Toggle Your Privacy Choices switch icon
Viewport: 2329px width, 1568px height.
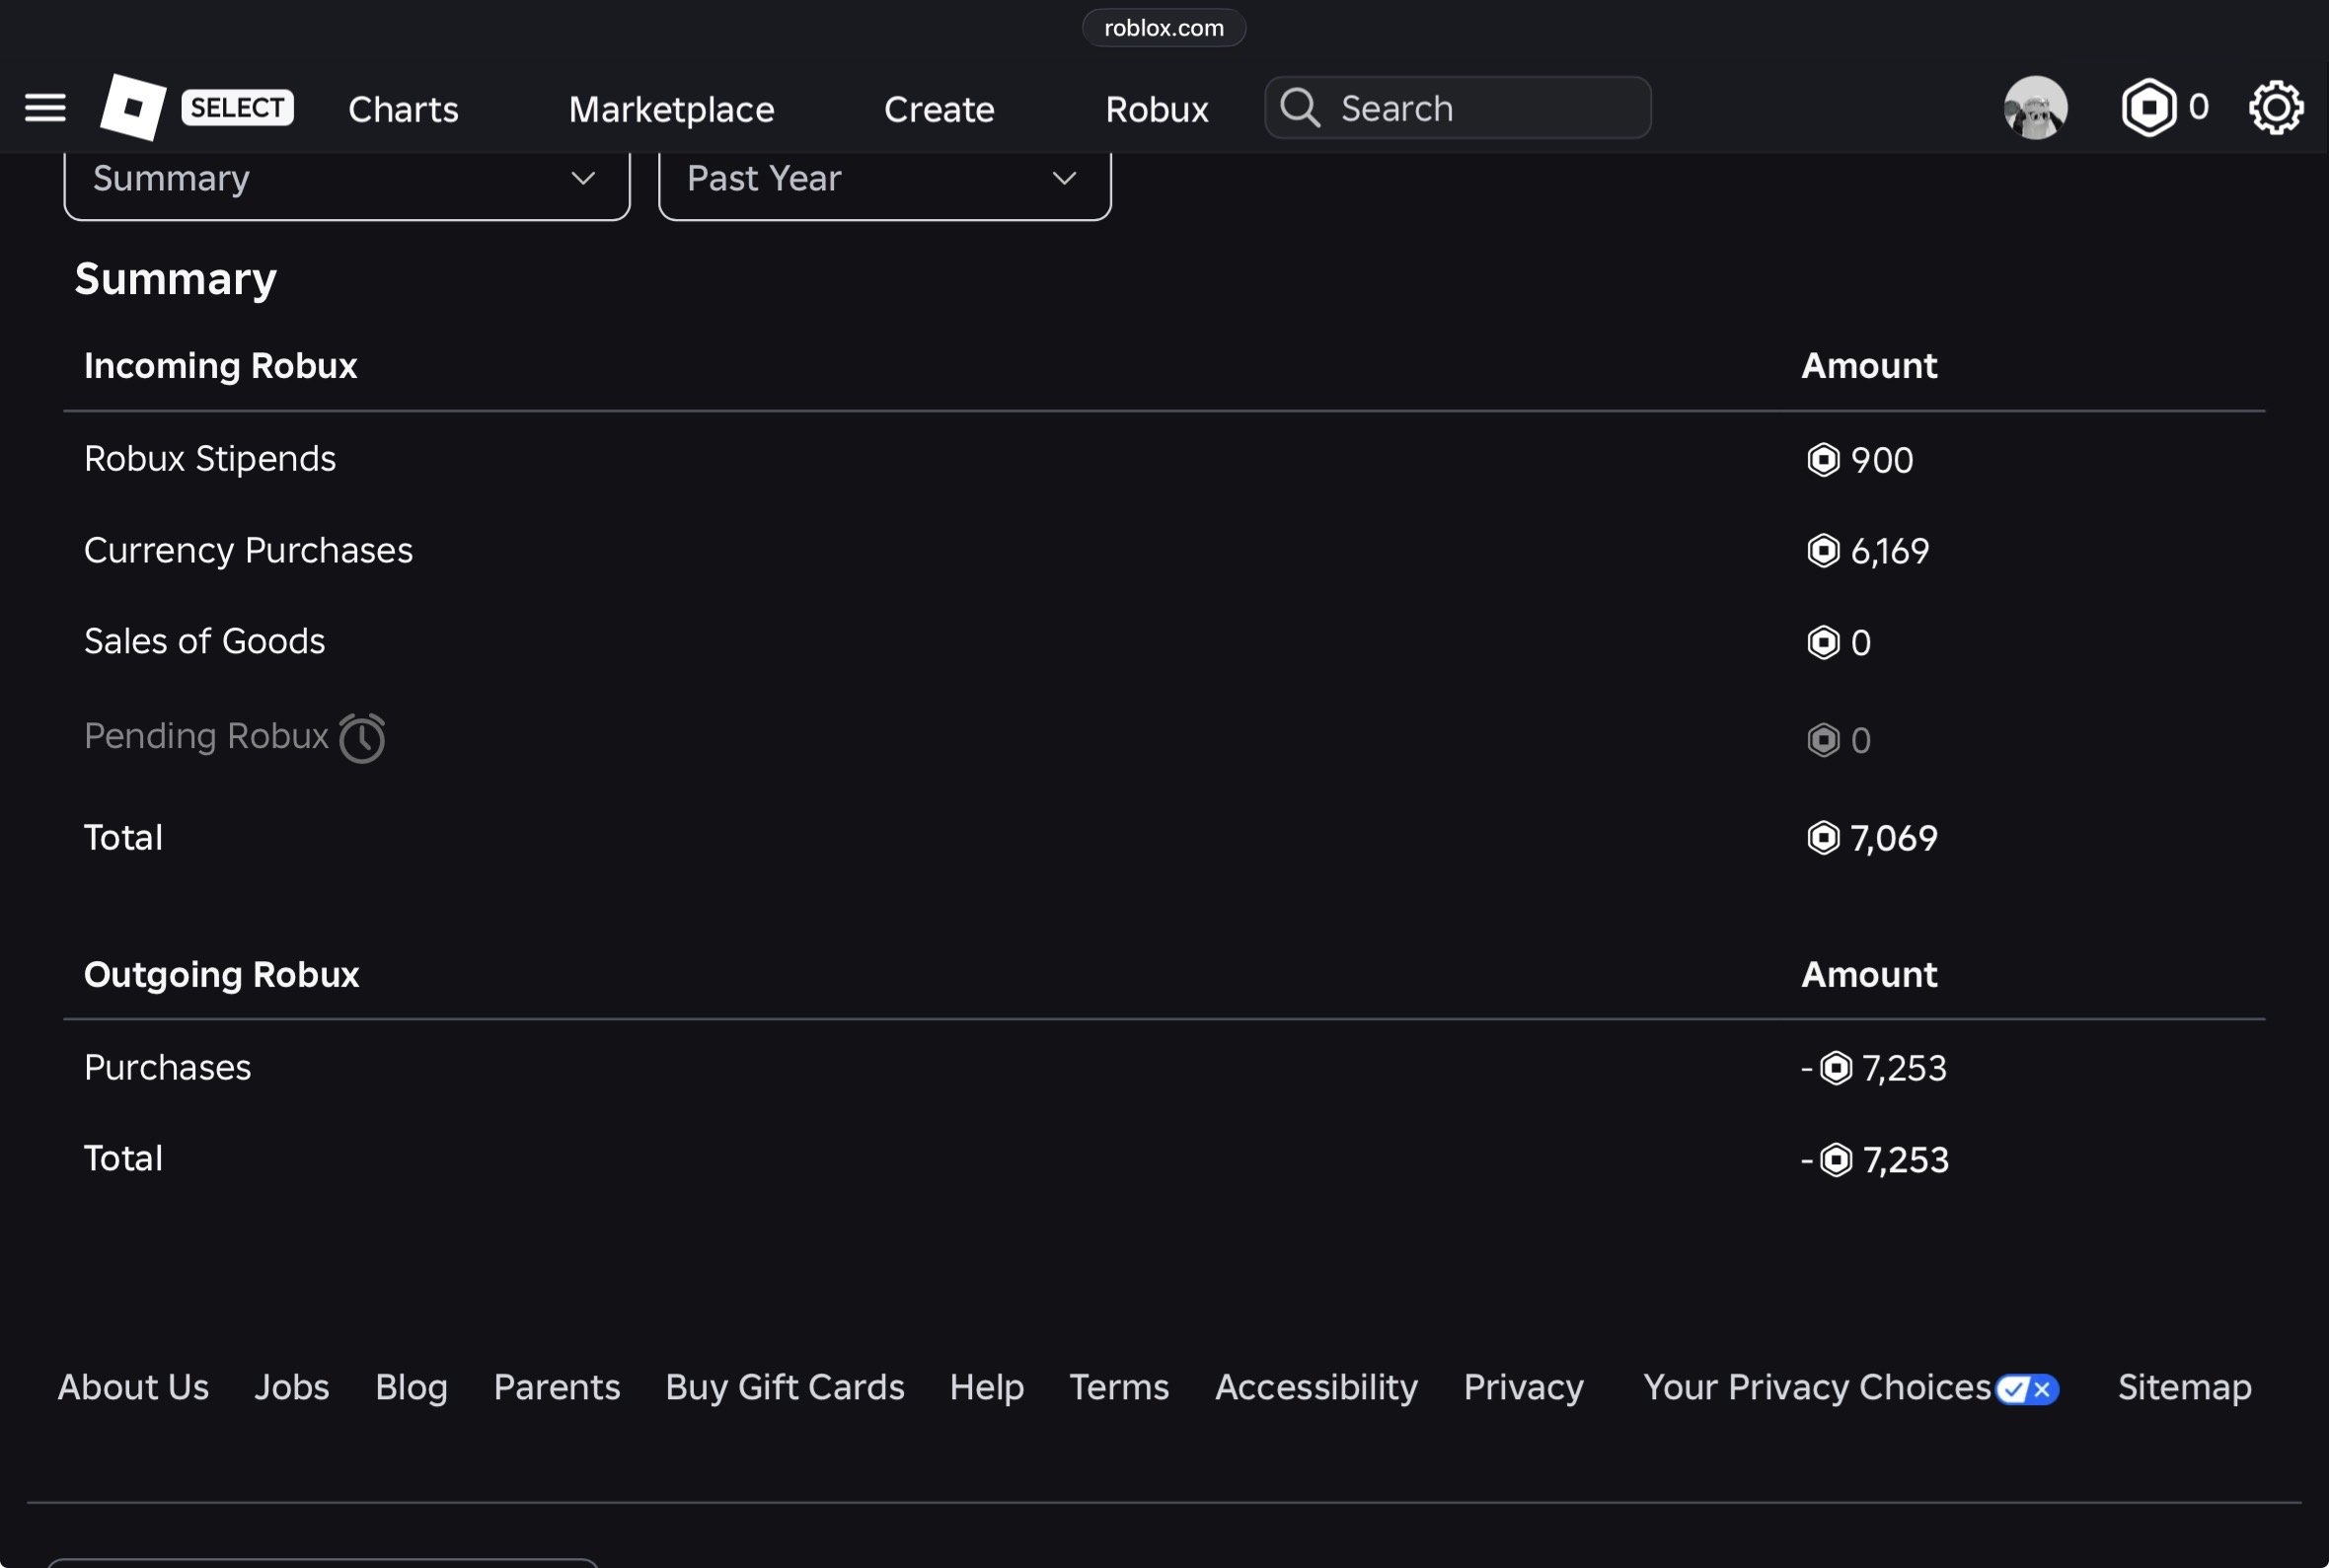coord(2027,1389)
